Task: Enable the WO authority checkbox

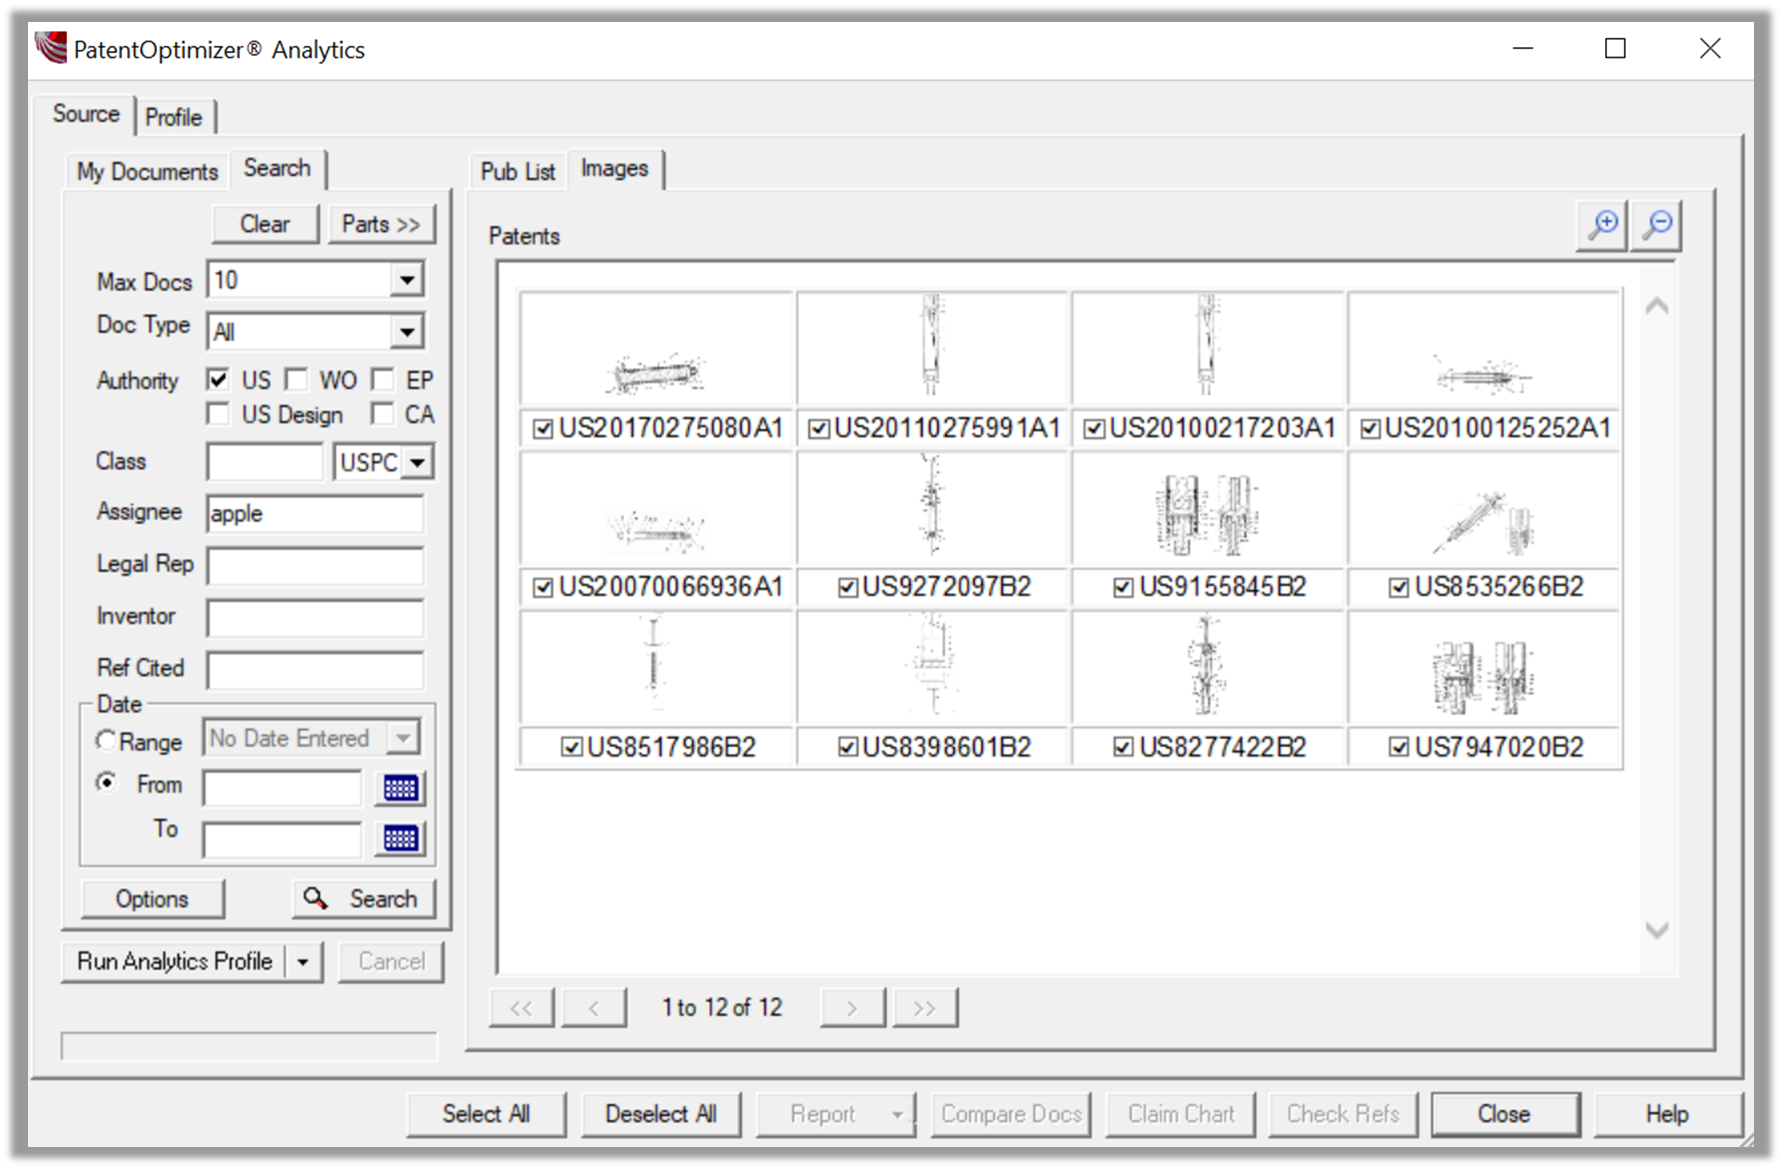Action: click(296, 380)
